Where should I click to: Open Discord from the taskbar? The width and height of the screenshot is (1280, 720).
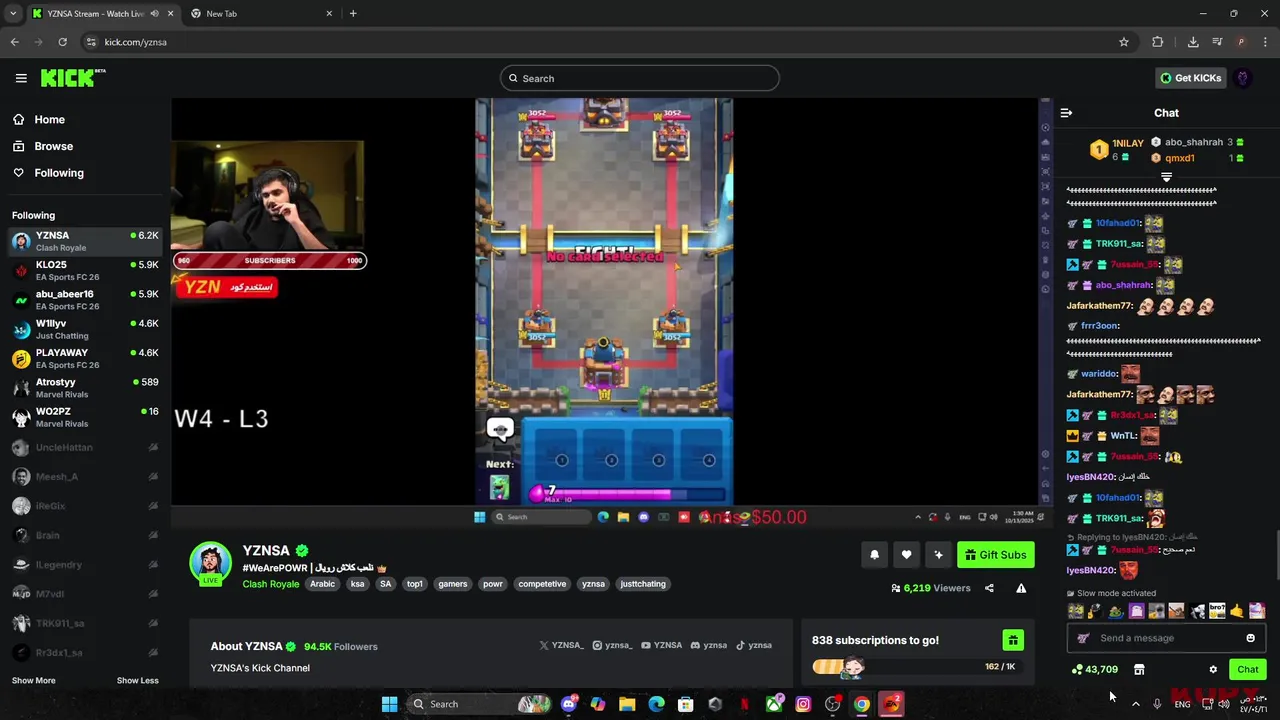569,704
